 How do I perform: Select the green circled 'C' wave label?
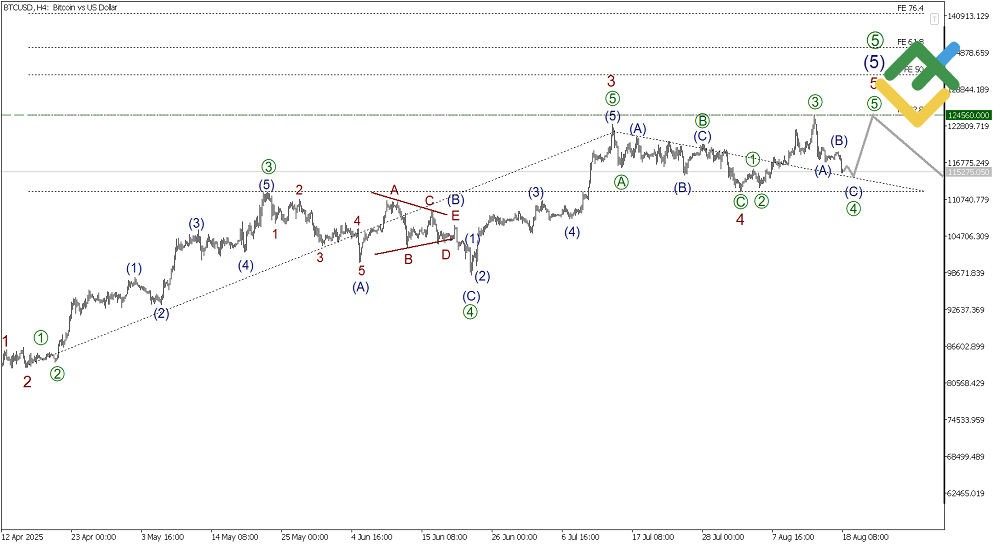pos(740,202)
